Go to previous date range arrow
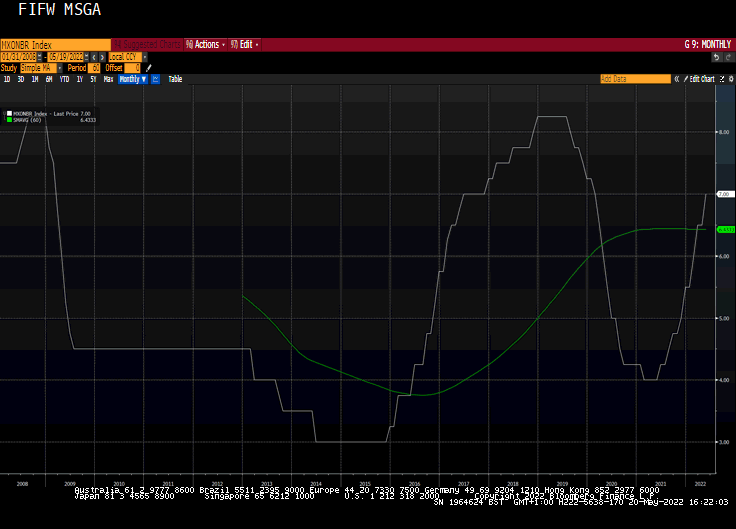The image size is (736, 529). 92,57
